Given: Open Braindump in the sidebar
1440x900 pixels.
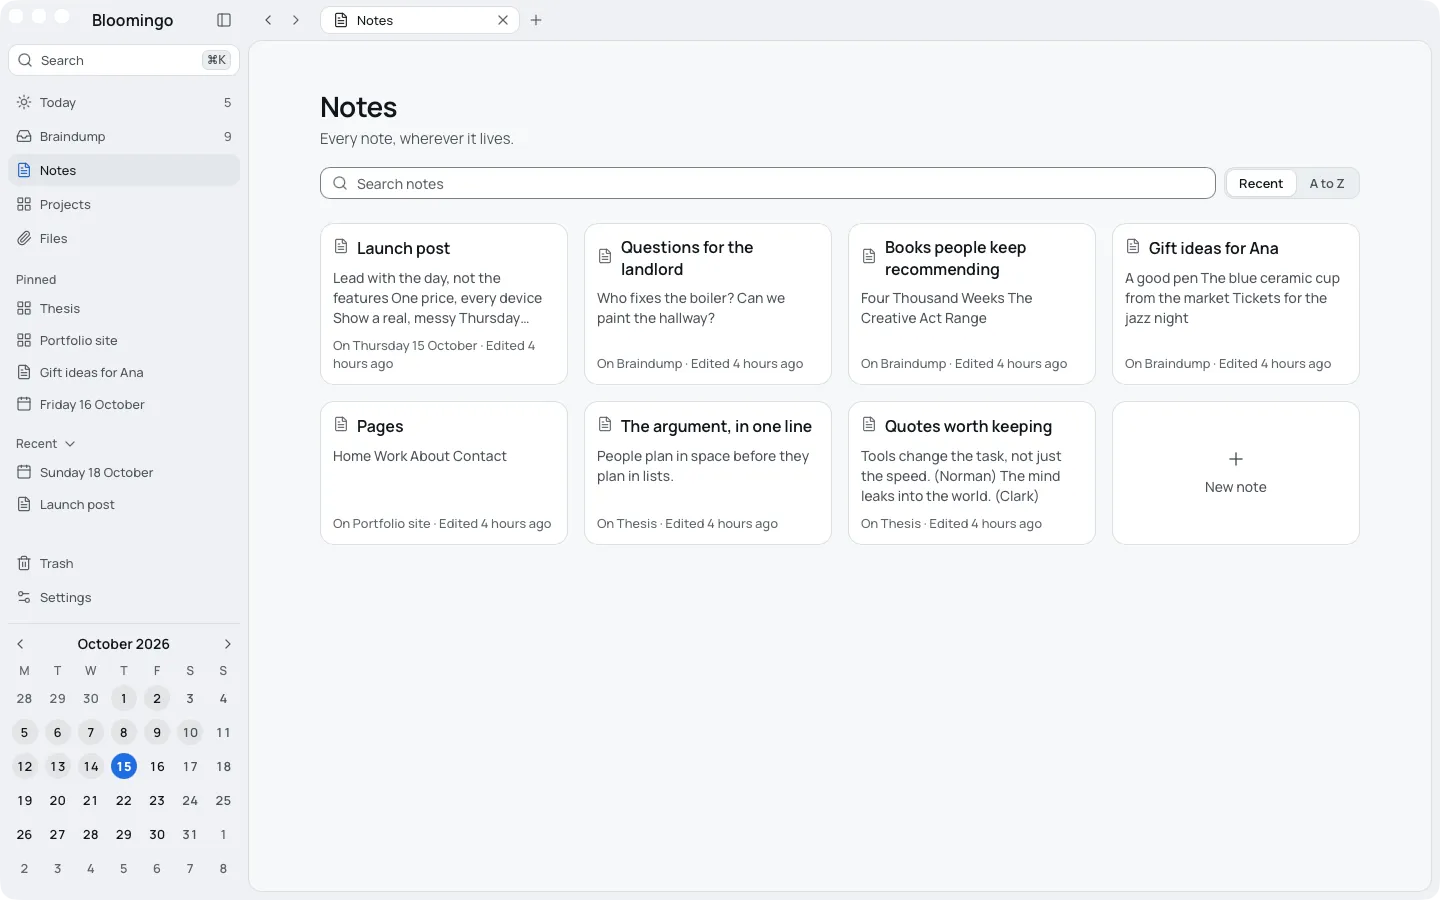Looking at the screenshot, I should 124,136.
